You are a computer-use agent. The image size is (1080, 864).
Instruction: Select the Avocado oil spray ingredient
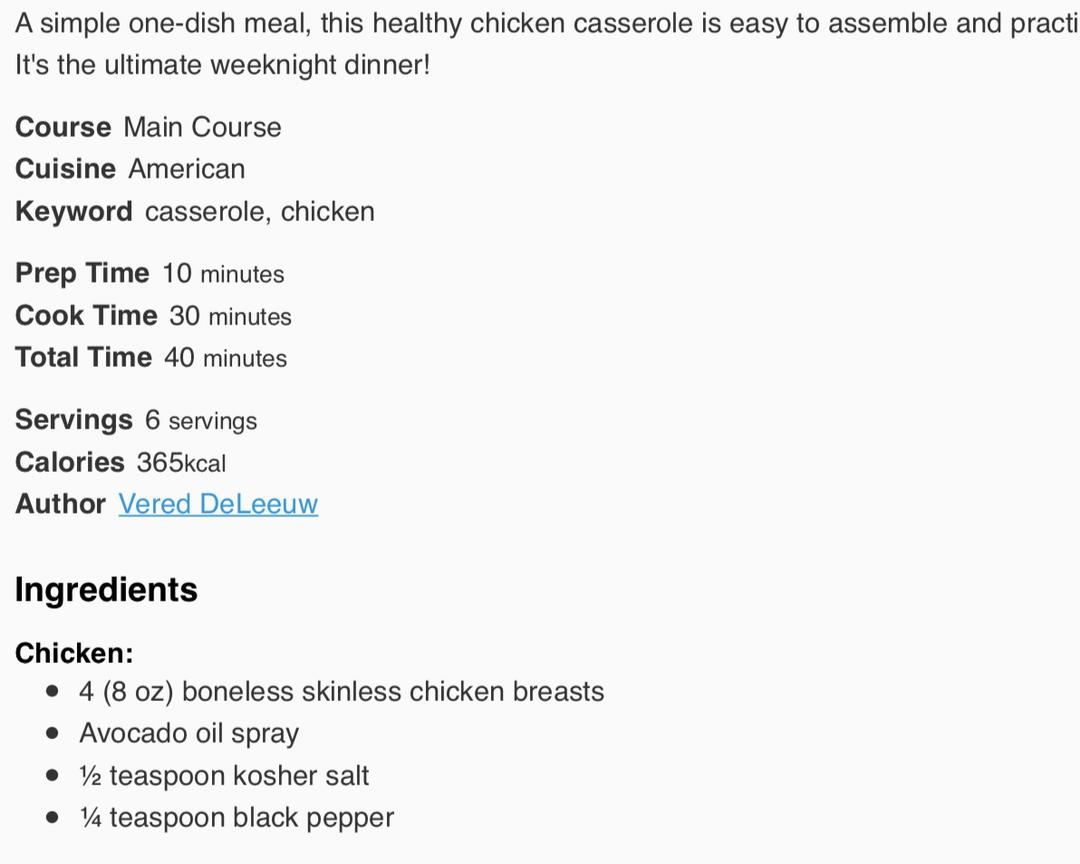[189, 734]
